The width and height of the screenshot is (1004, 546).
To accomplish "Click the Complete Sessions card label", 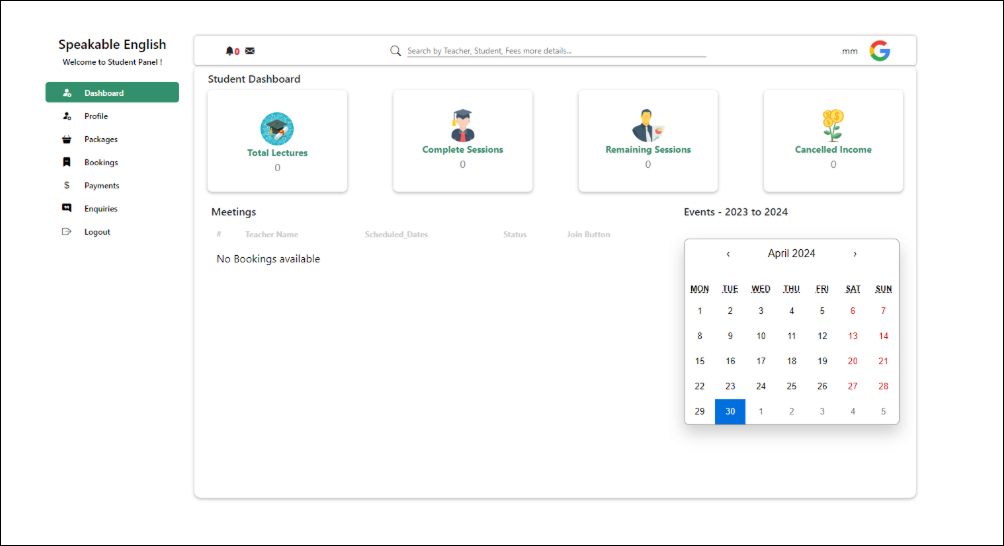I will click(x=462, y=150).
